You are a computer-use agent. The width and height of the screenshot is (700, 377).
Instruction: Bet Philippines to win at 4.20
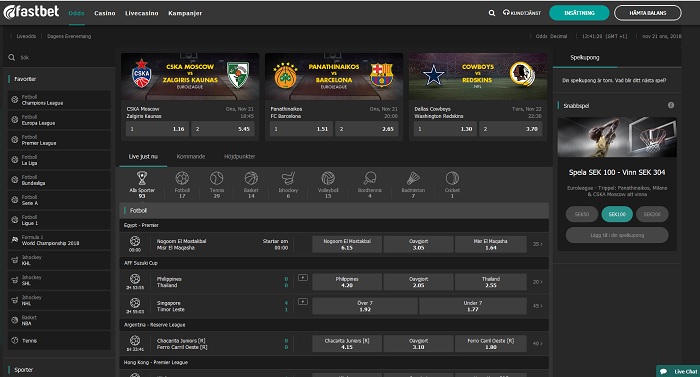347,282
